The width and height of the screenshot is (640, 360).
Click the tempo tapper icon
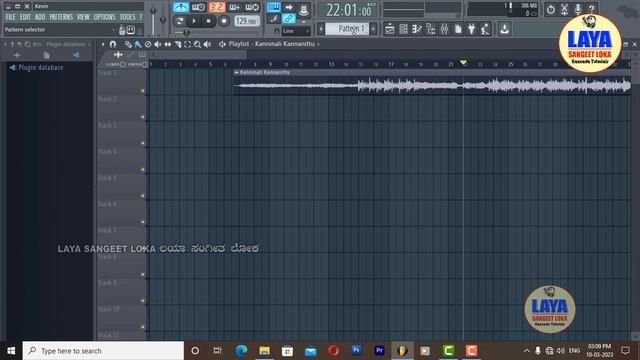(485, 29)
